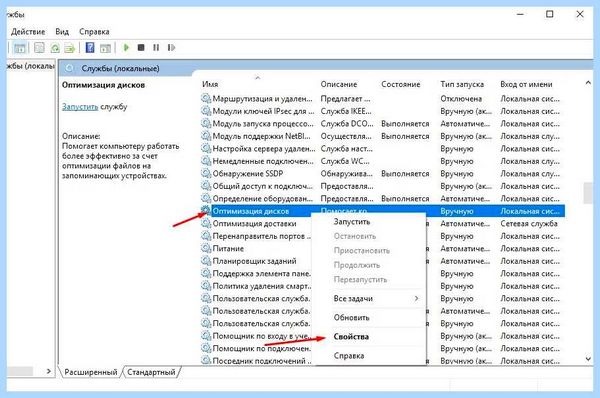
Task: Switch to the Расширенный tab
Action: click(x=91, y=372)
